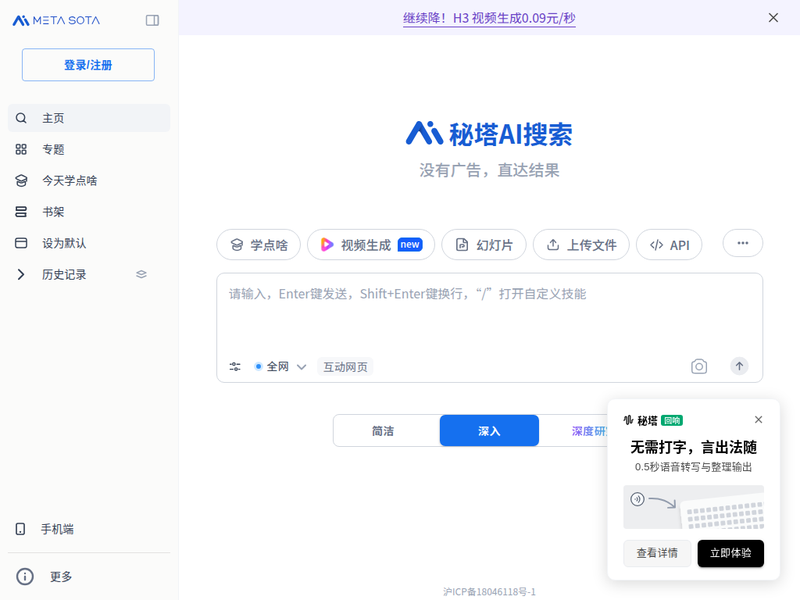Screen dimensions: 800x600
Task: Click the grid icon beside 专题
Action: pyautogui.click(x=21, y=149)
